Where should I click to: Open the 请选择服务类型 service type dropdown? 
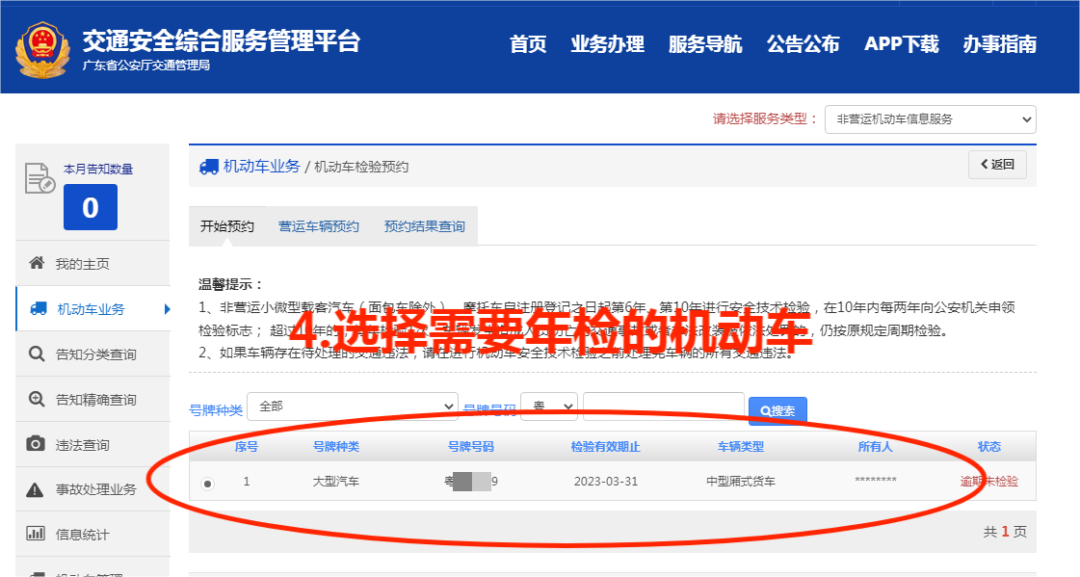930,119
